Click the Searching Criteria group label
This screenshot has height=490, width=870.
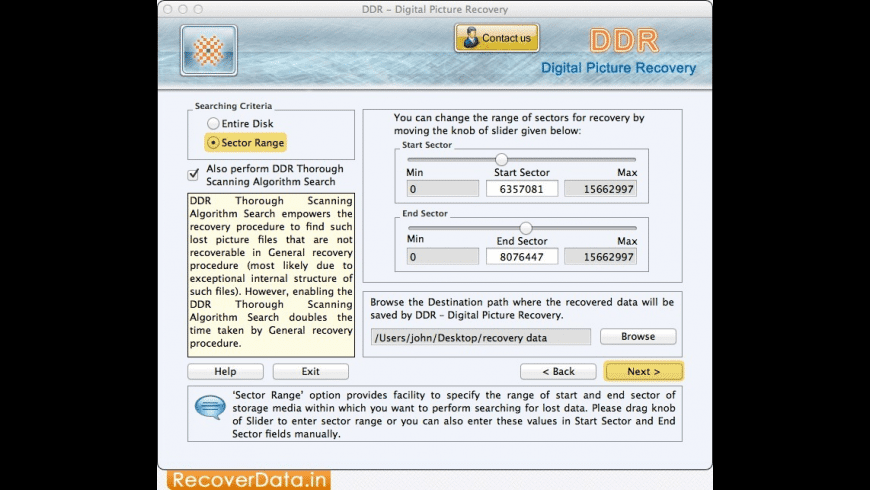coord(233,105)
